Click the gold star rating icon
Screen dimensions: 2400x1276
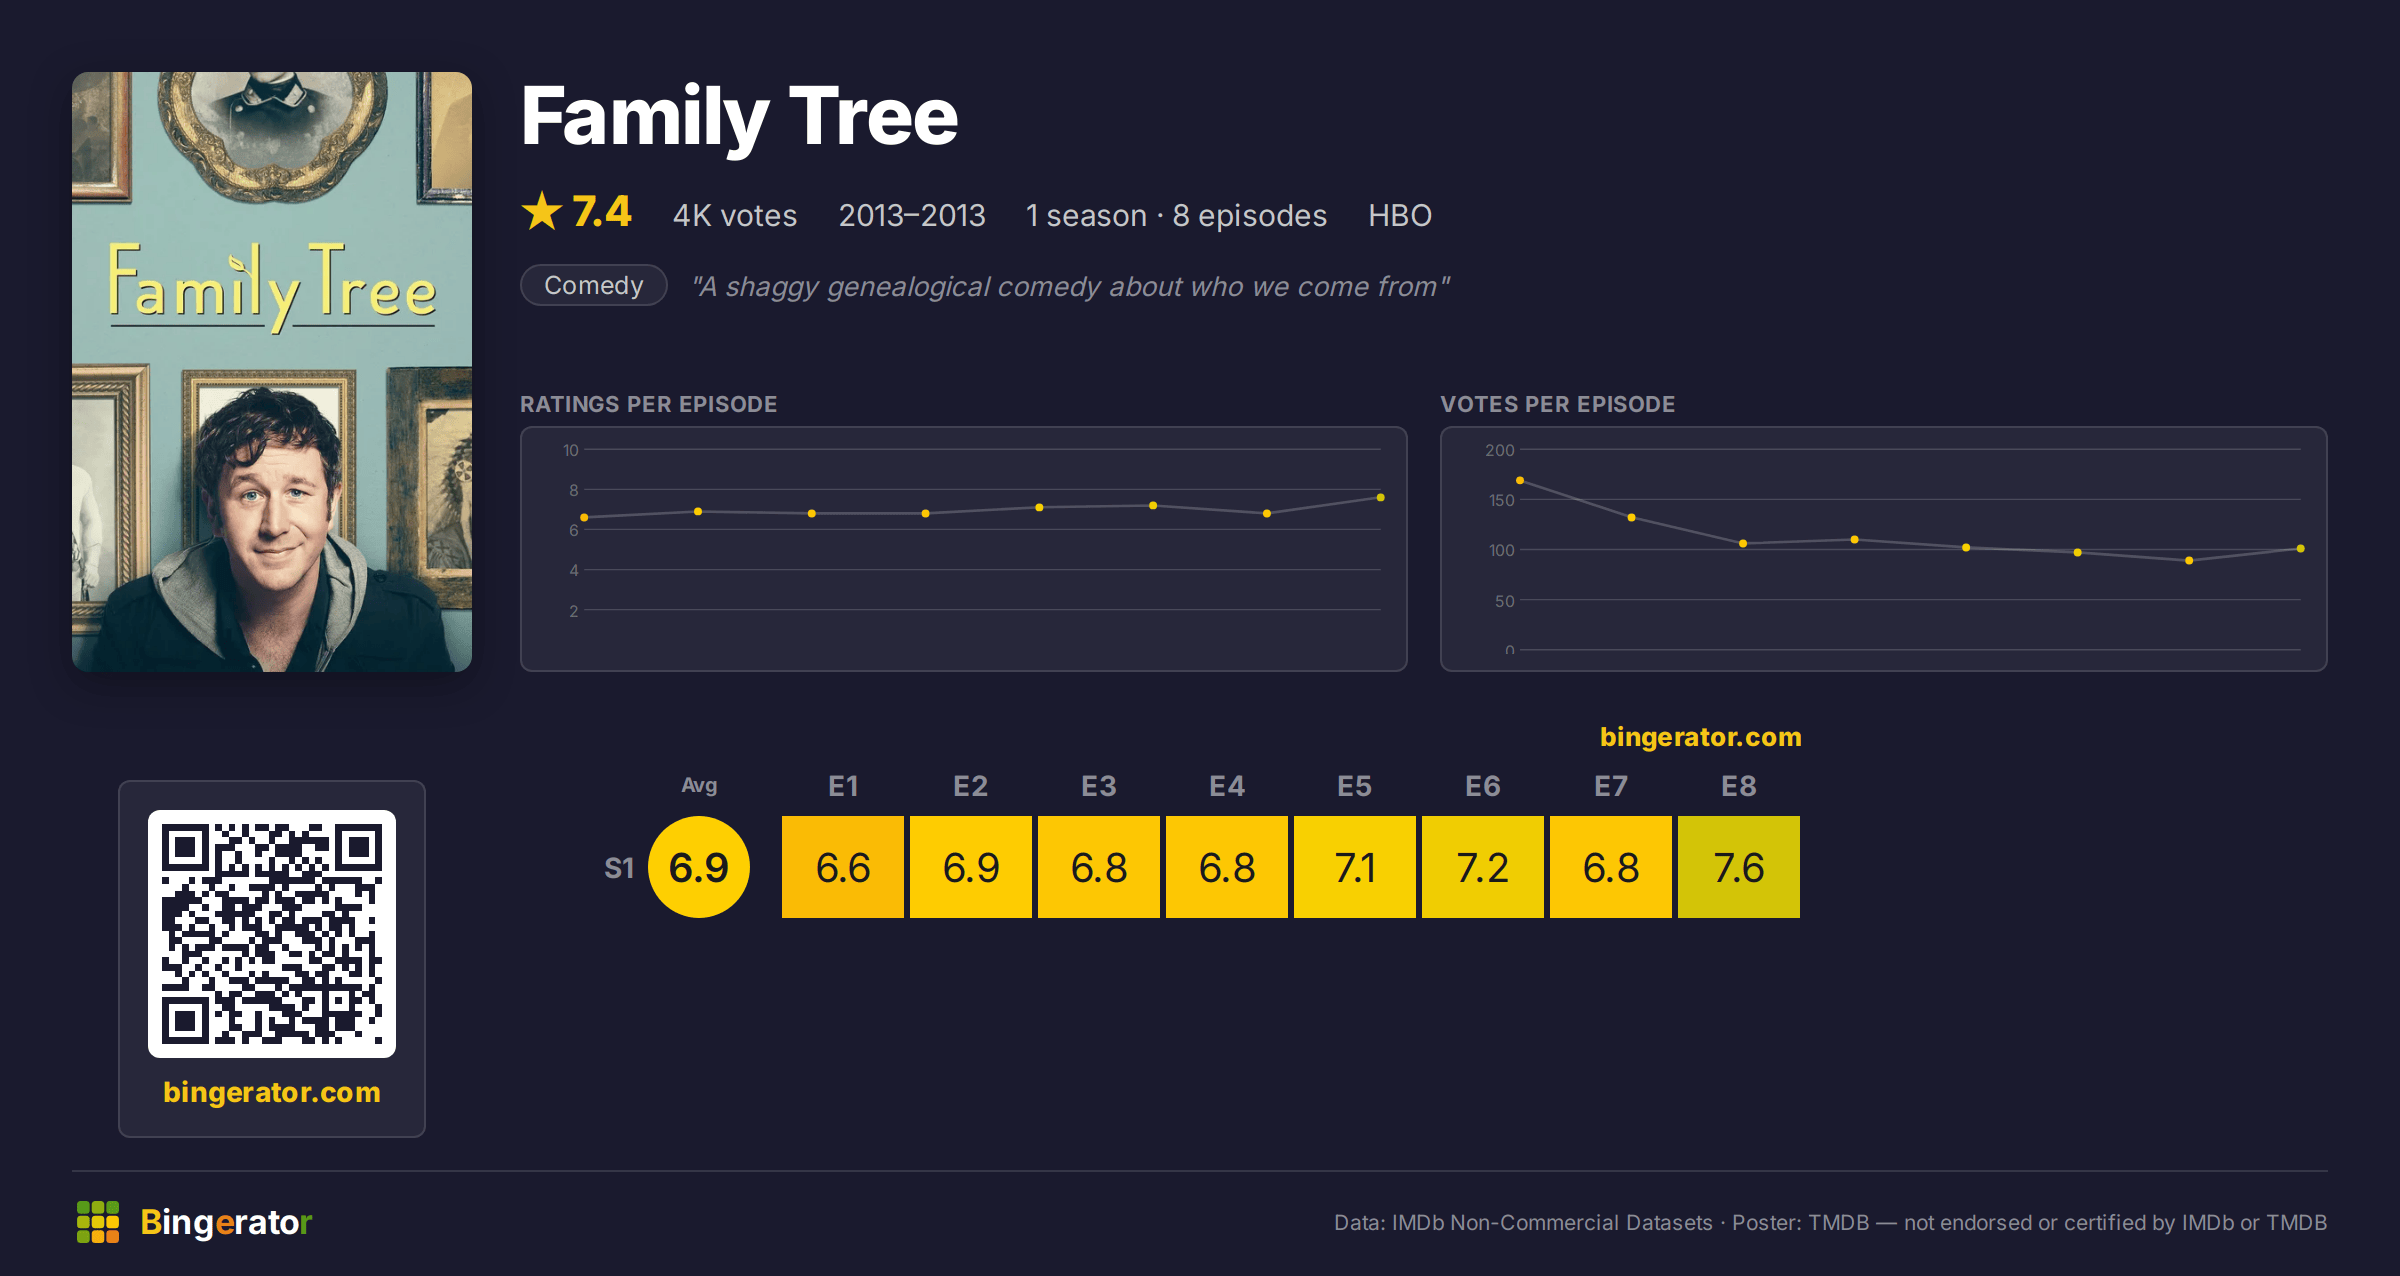[542, 212]
